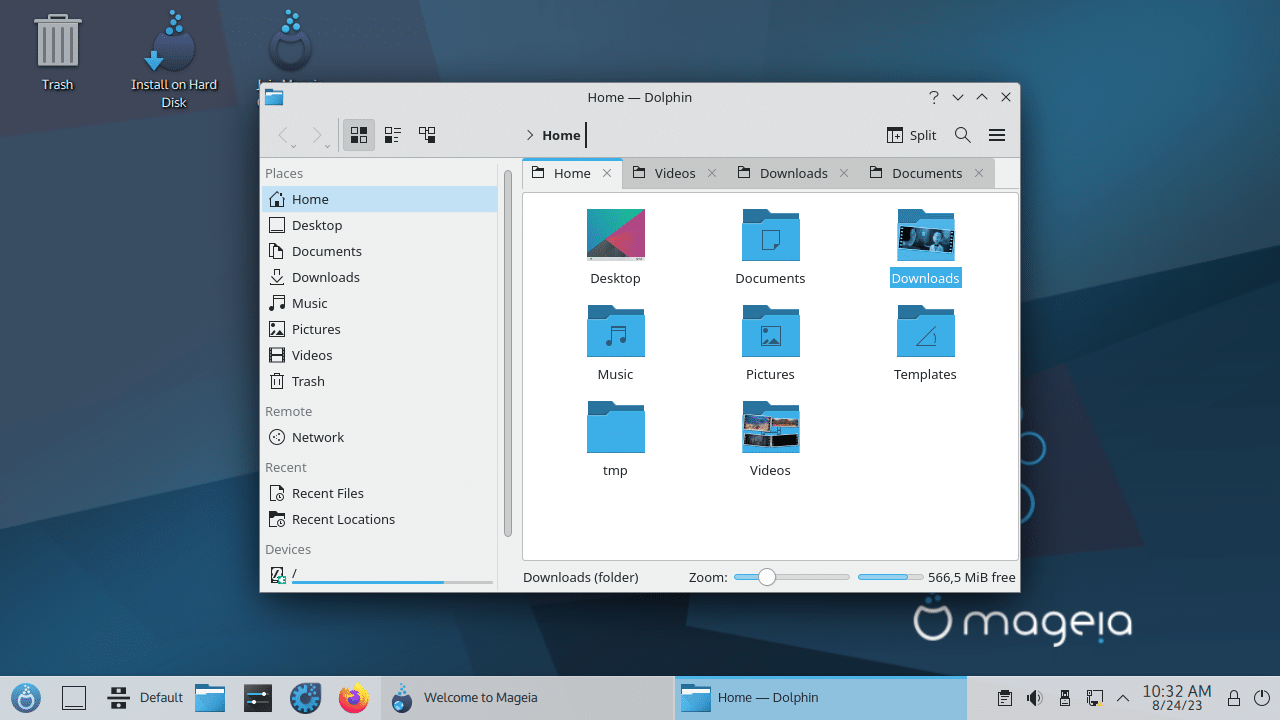Open the Firefox icon on the taskbar
Viewport: 1280px width, 720px height.
(x=354, y=697)
